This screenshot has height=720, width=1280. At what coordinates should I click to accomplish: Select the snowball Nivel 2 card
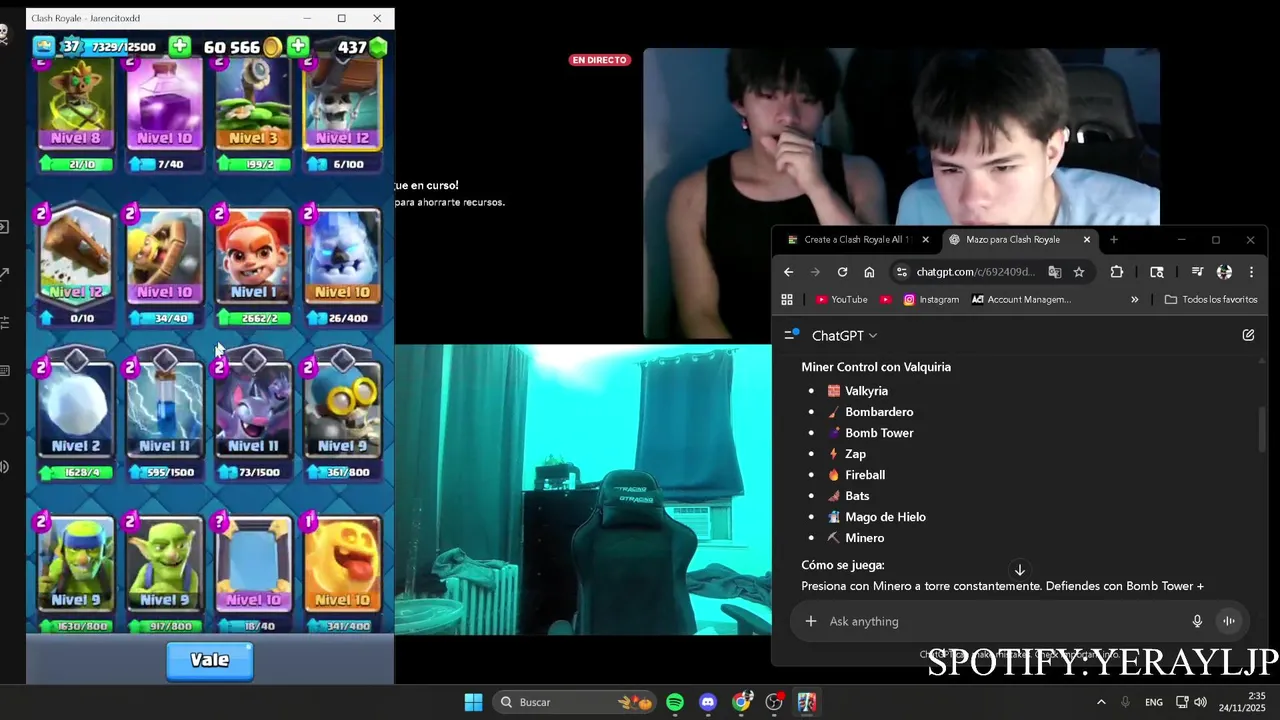point(76,410)
